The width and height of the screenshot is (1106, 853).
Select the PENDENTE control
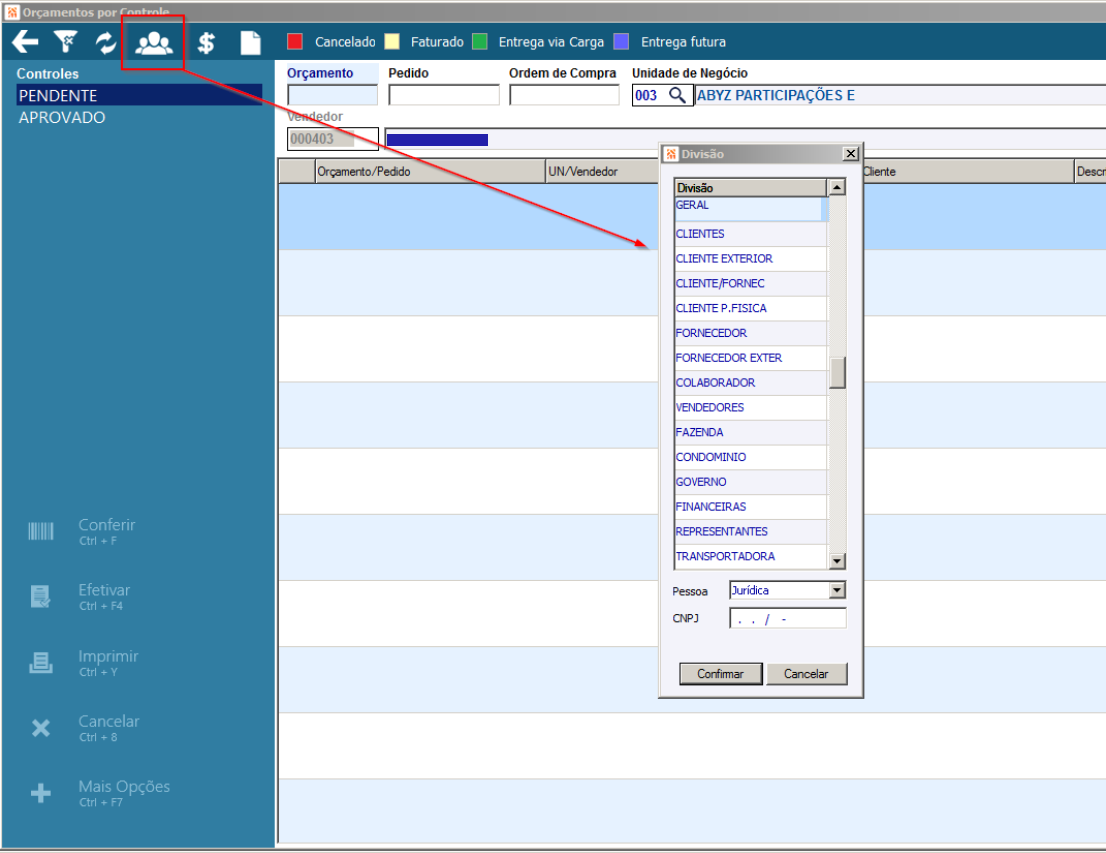click(x=139, y=95)
